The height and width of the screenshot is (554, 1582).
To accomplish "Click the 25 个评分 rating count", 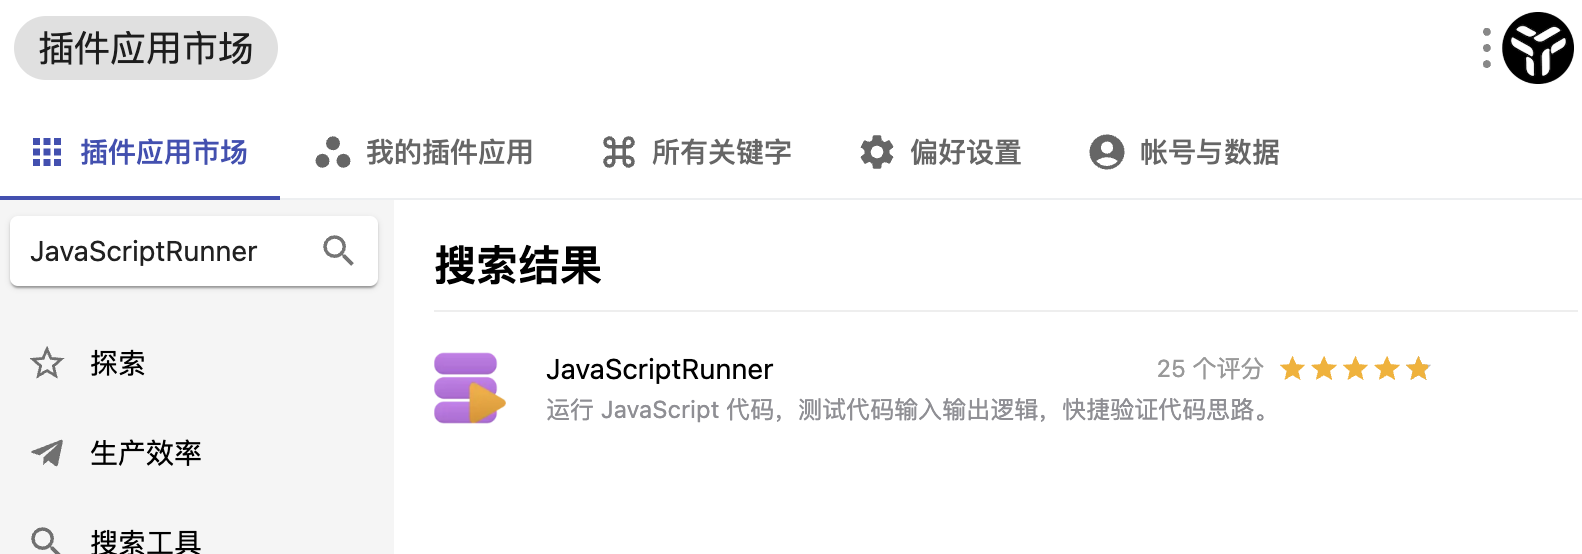I will tap(1210, 369).
